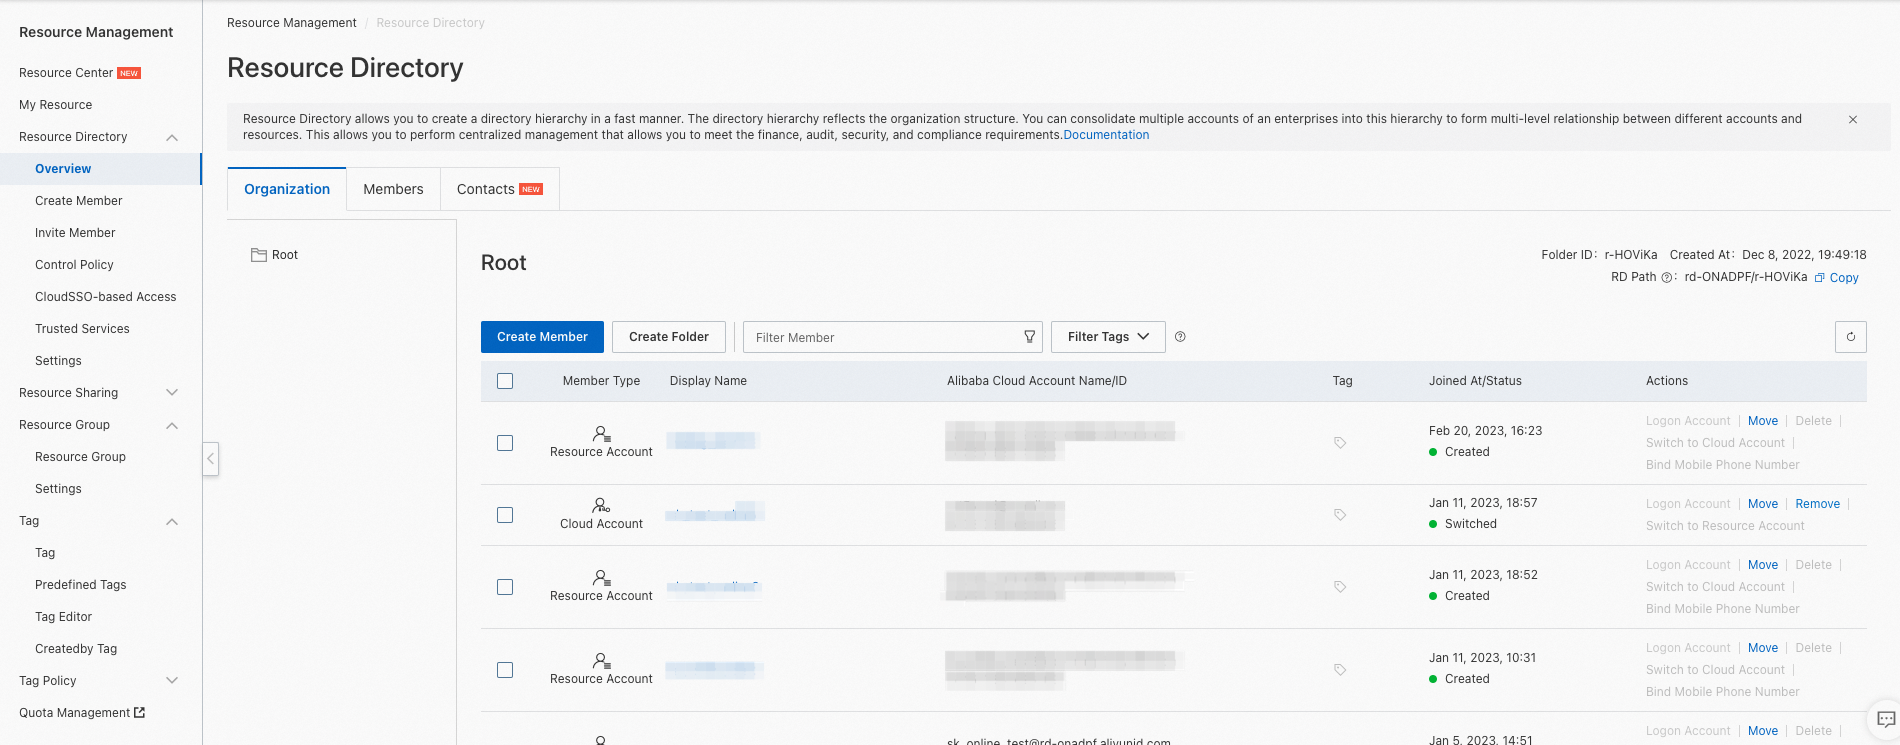The width and height of the screenshot is (1900, 745).
Task: Close the Resource Directory info banner
Action: (1853, 119)
